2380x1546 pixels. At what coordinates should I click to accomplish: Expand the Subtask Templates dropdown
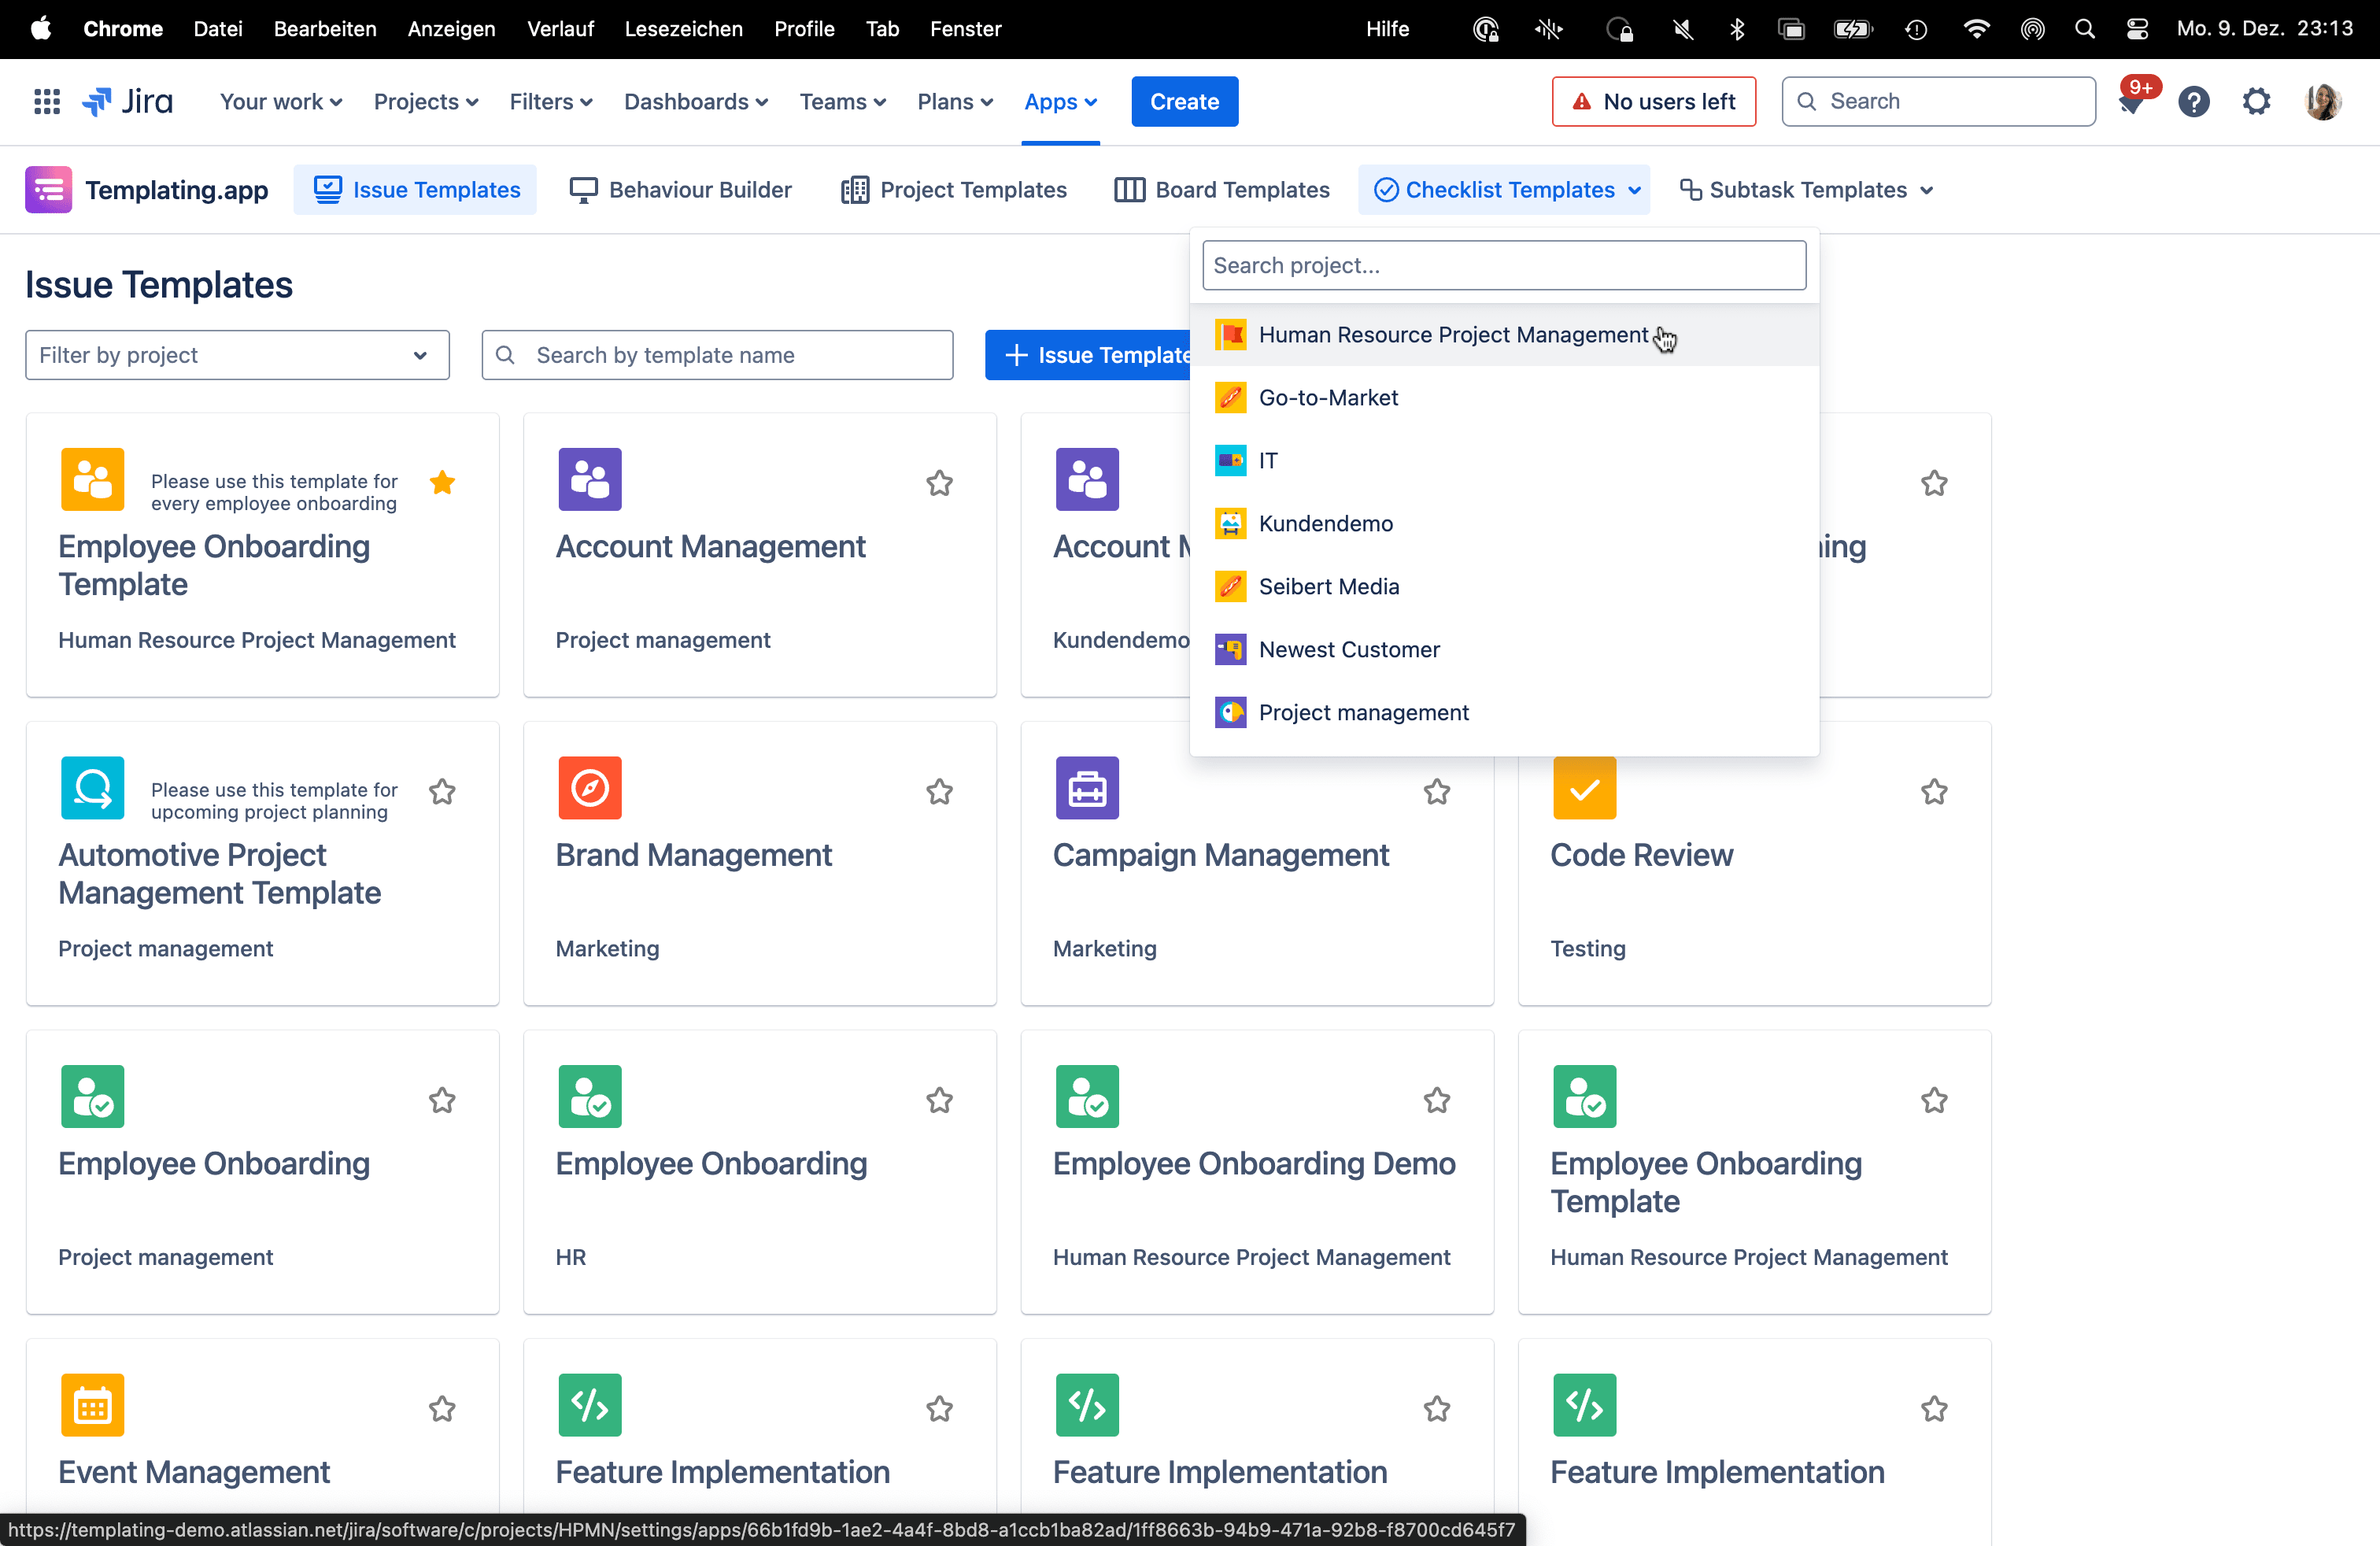point(1806,190)
